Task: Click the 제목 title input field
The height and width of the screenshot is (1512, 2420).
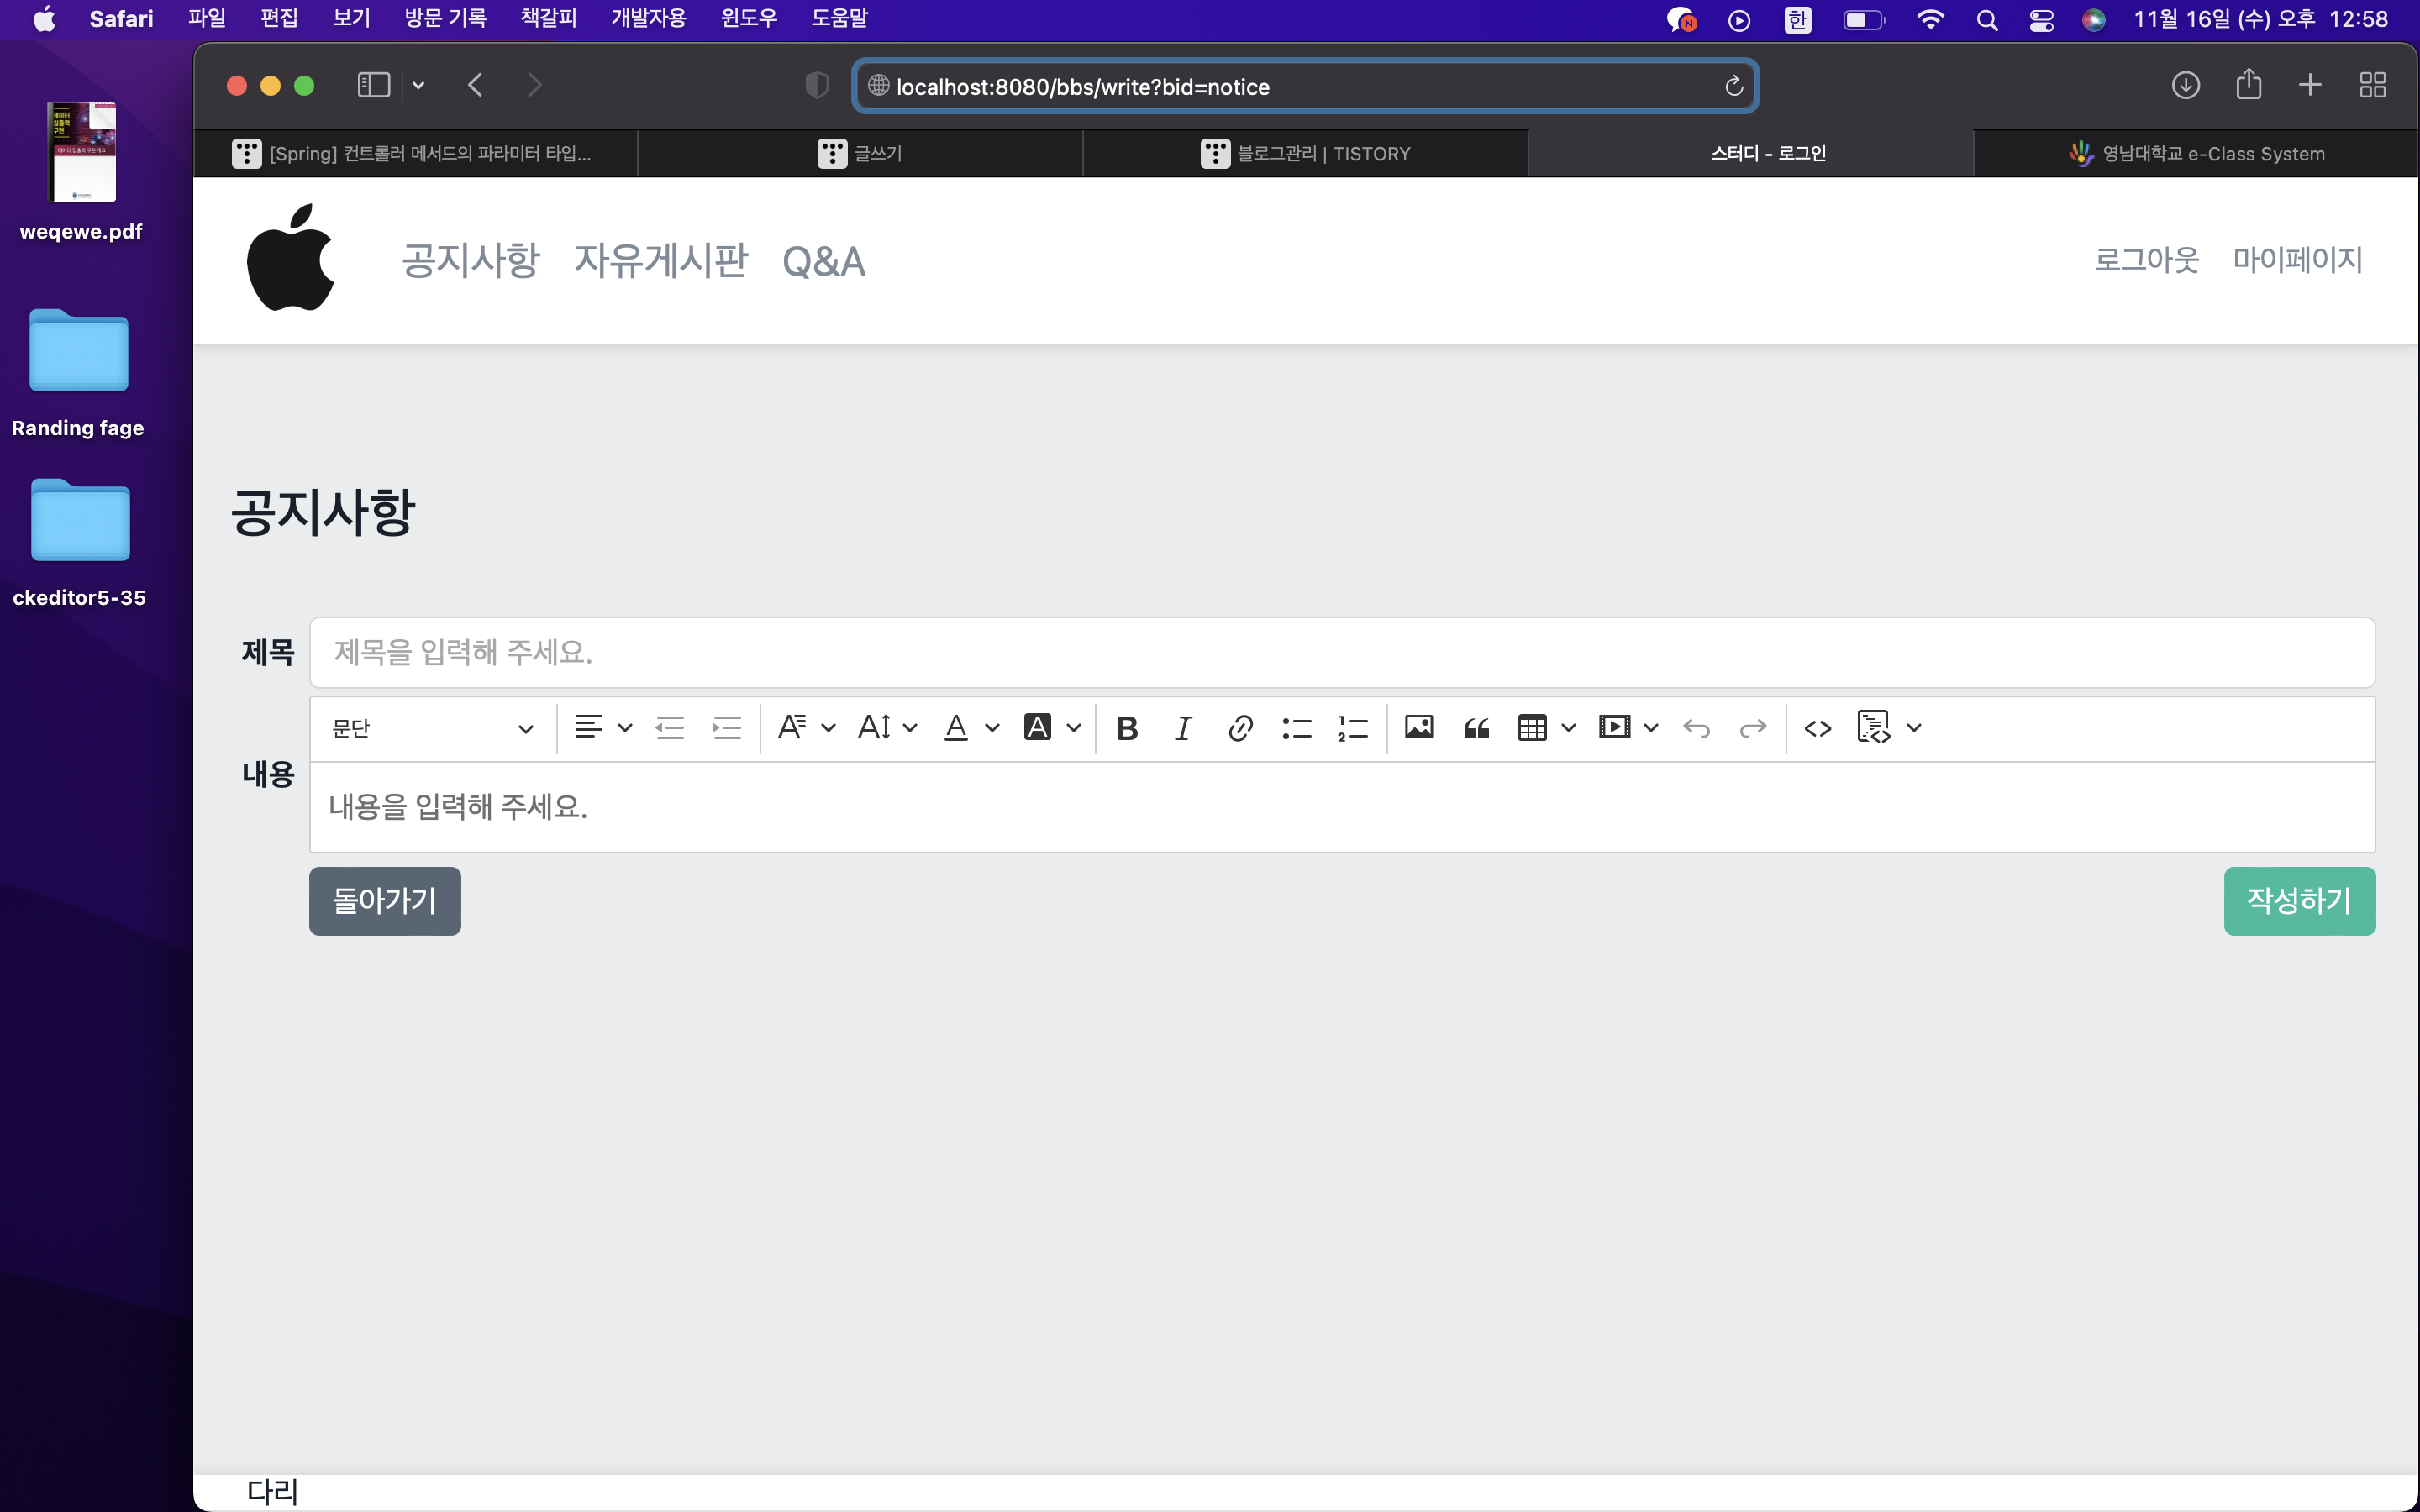Action: 1341,652
